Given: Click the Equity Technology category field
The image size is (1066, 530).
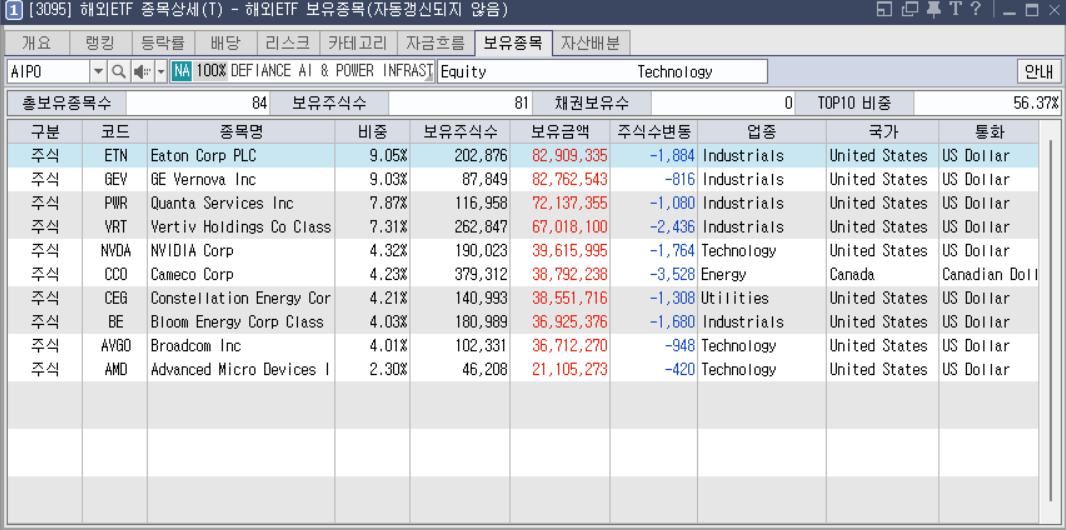Looking at the screenshot, I should (602, 71).
